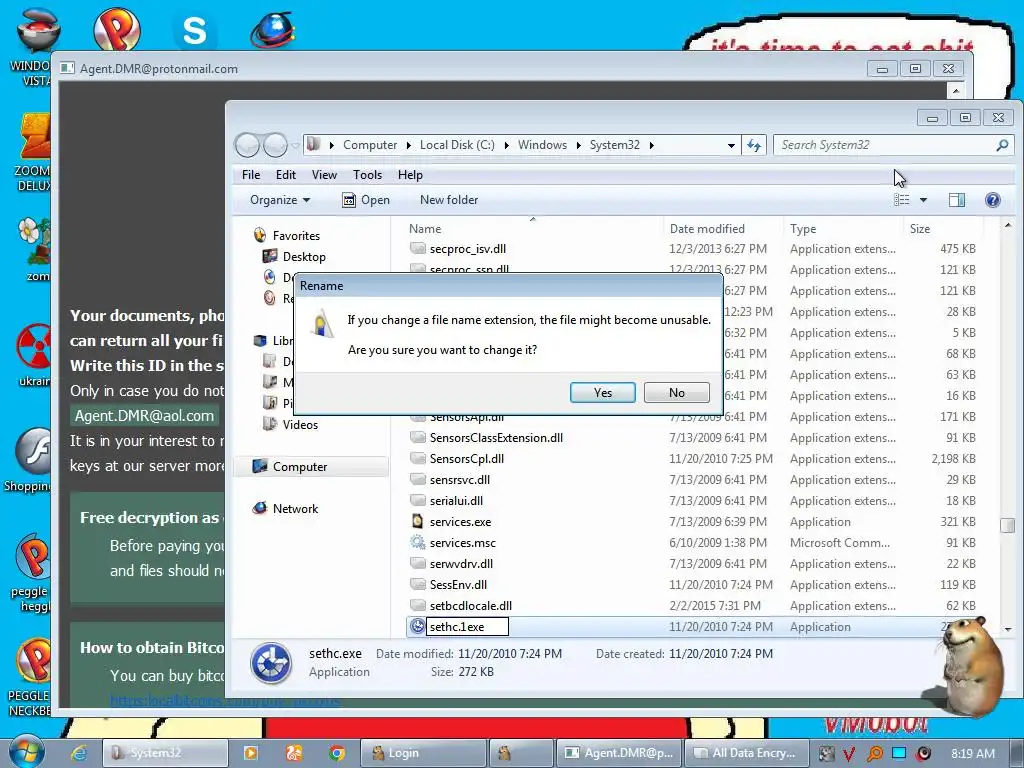Expand the Organize dropdown
Screen dimensions: 1024x768
click(x=280, y=200)
